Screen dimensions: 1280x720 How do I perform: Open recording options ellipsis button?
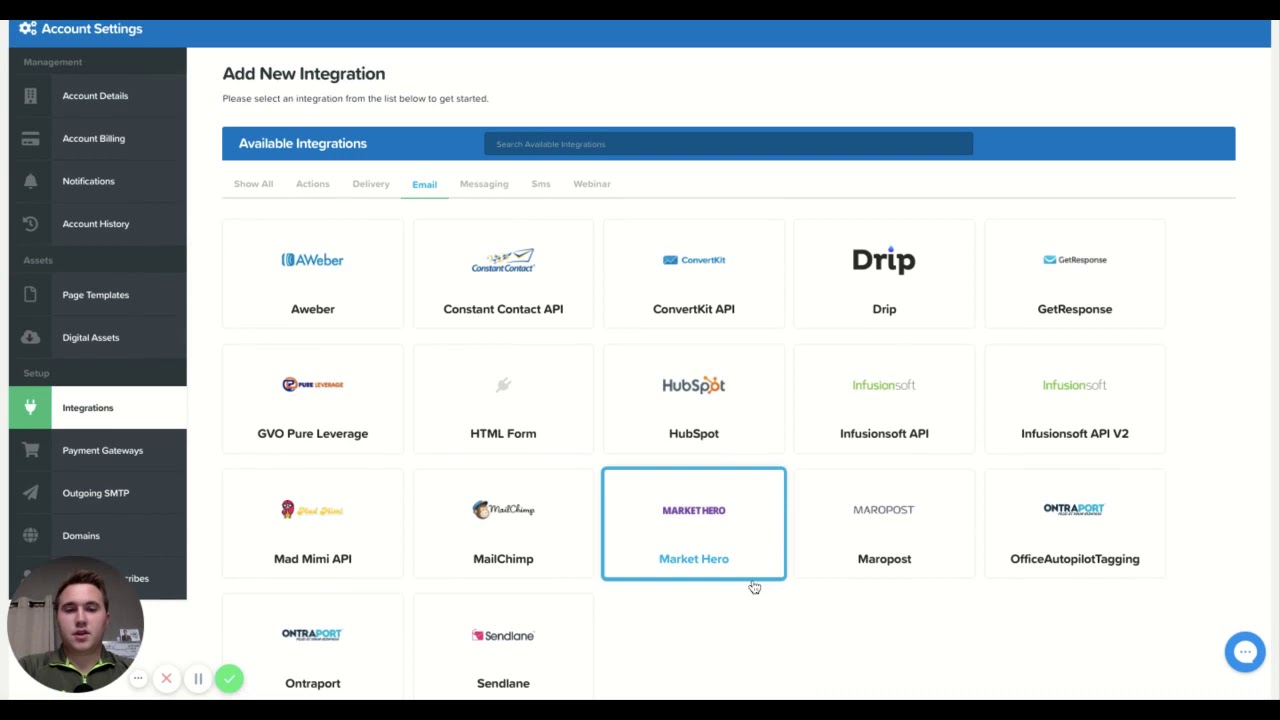[138, 679]
